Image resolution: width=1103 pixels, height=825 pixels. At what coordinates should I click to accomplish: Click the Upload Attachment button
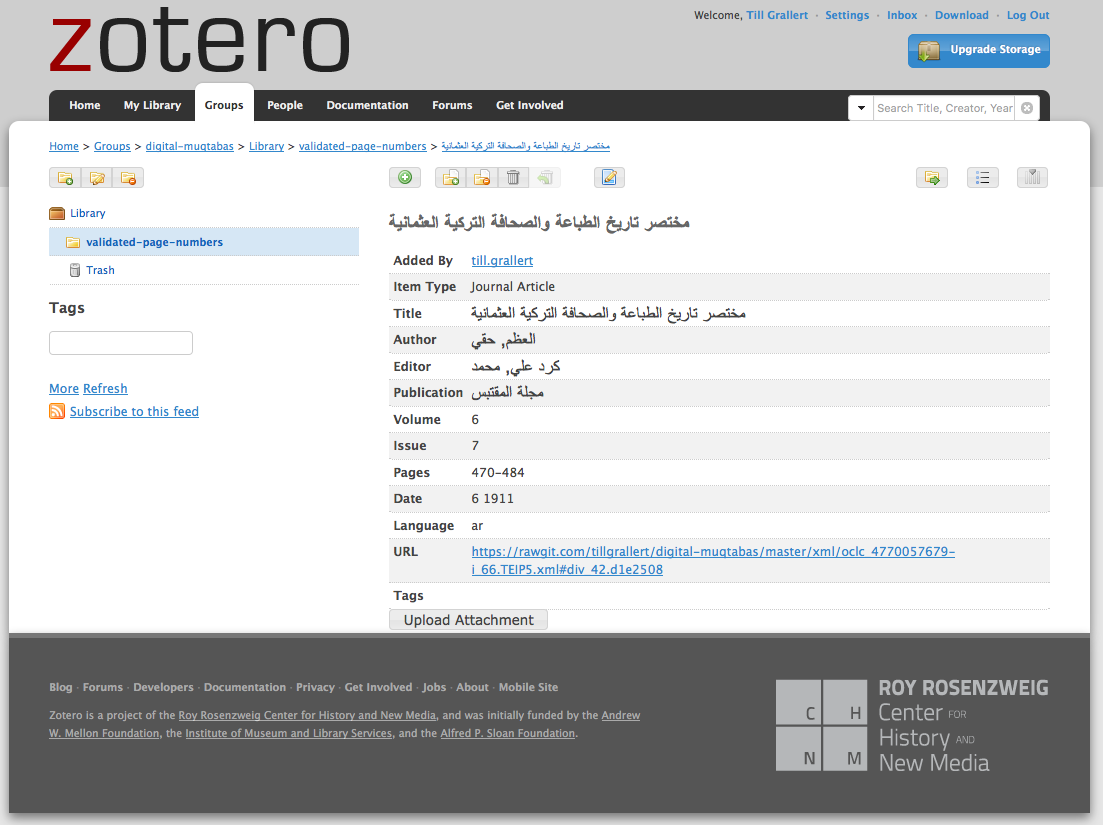(468, 620)
